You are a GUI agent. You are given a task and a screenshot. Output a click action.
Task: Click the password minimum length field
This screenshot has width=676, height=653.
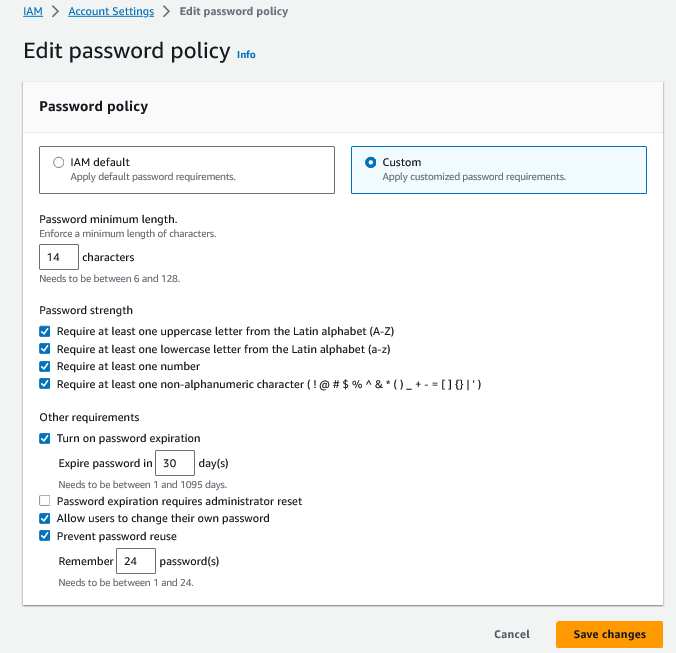(x=58, y=257)
